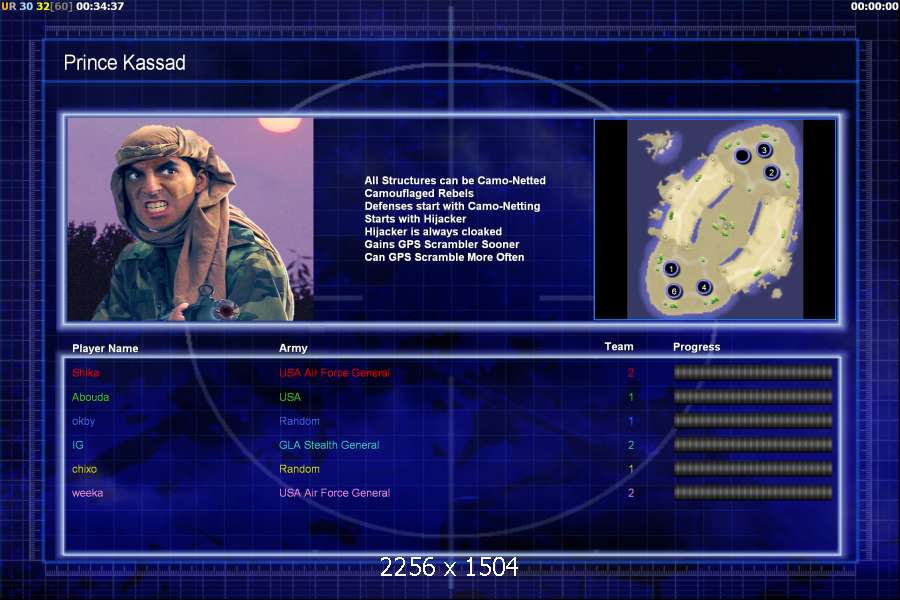Click IG's army GLA Stealth General
Viewport: 900px width, 600px height.
329,445
